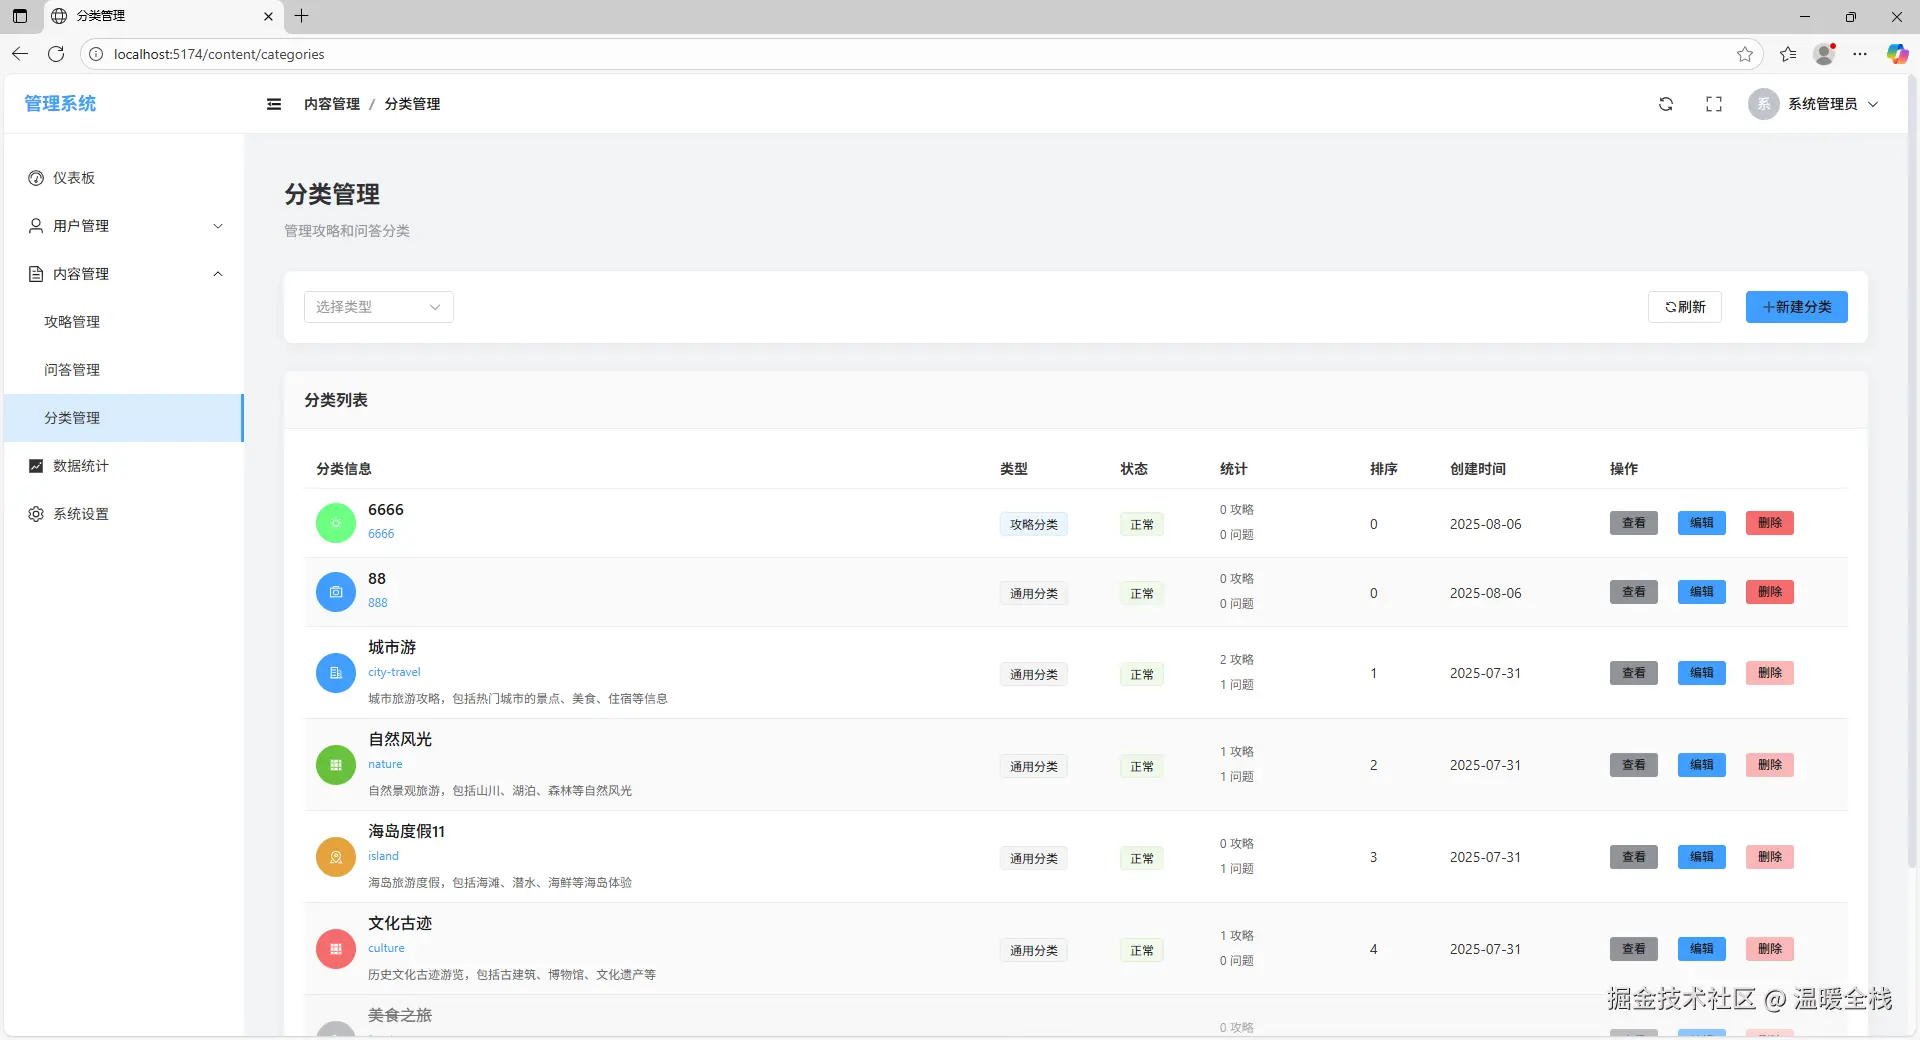1920x1040 pixels.
Task: Select 分类管理 in the sidebar
Action: coord(124,418)
